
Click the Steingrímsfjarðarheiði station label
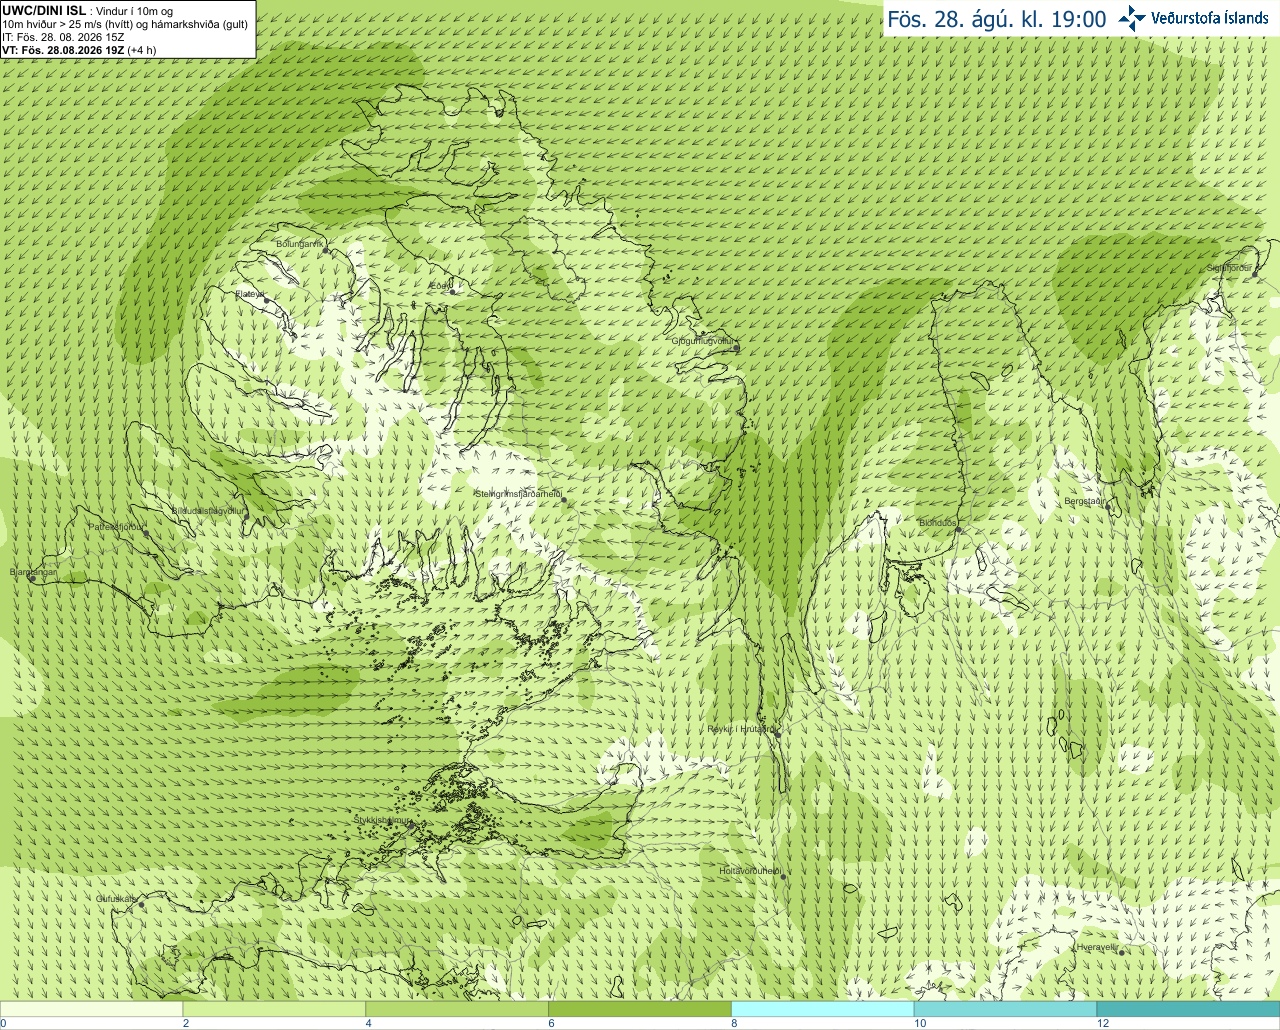[x=518, y=494]
